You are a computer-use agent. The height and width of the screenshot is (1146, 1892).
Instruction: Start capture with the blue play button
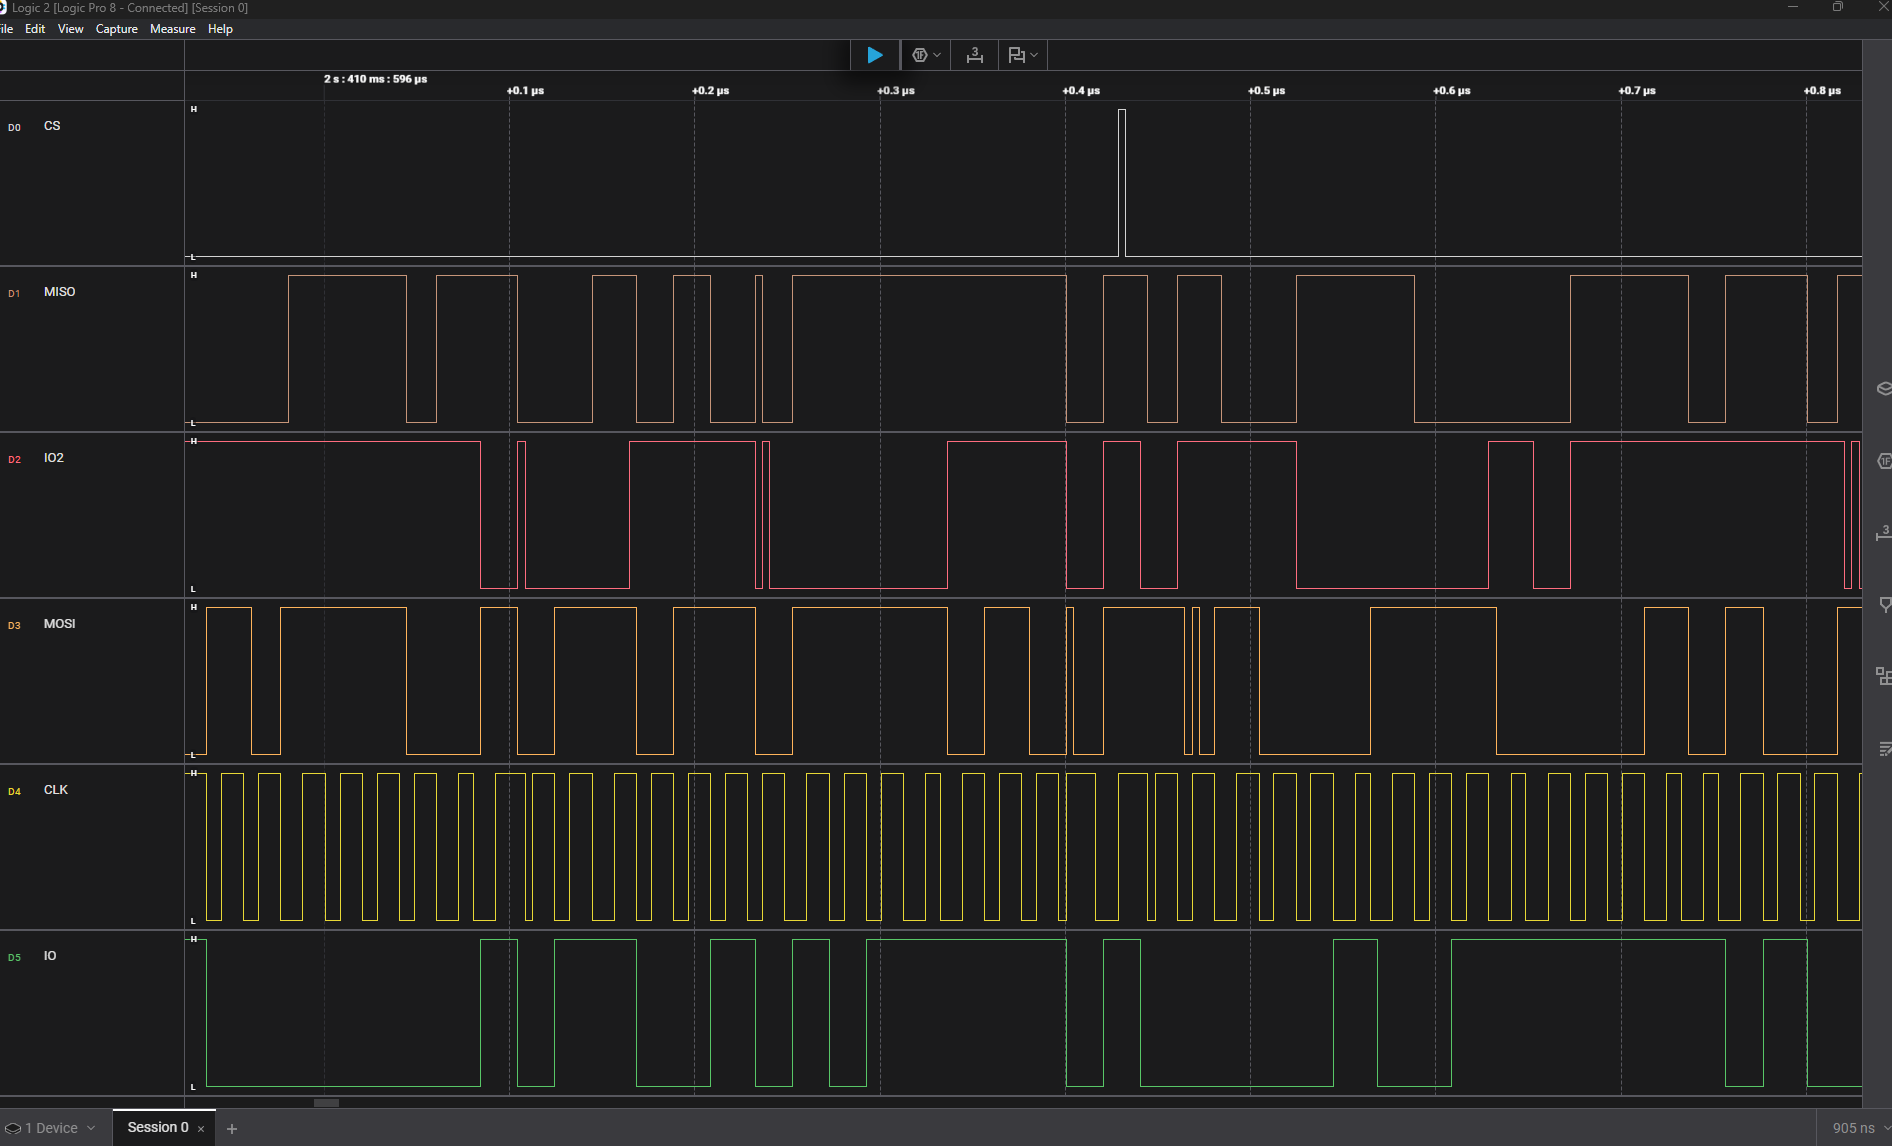click(874, 55)
